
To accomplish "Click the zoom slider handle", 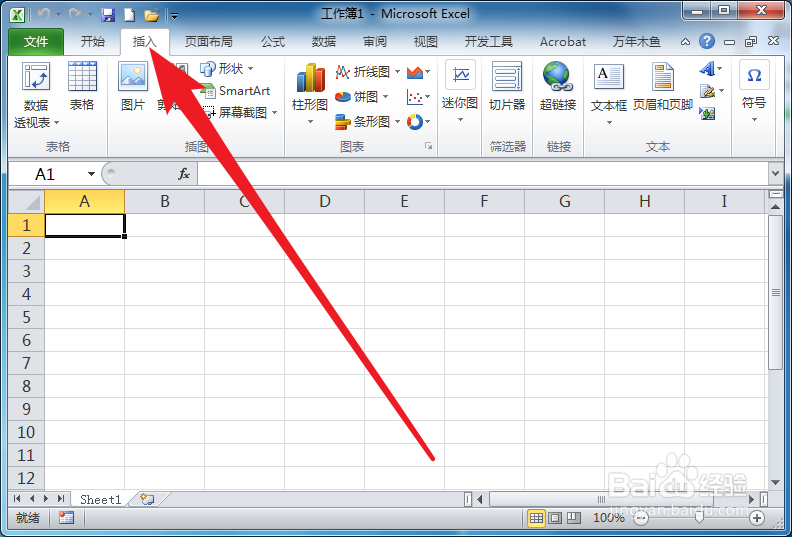I will [x=699, y=518].
